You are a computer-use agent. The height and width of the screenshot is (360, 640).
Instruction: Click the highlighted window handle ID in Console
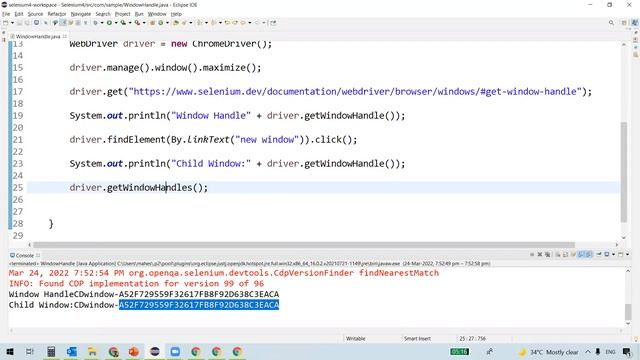click(x=199, y=305)
